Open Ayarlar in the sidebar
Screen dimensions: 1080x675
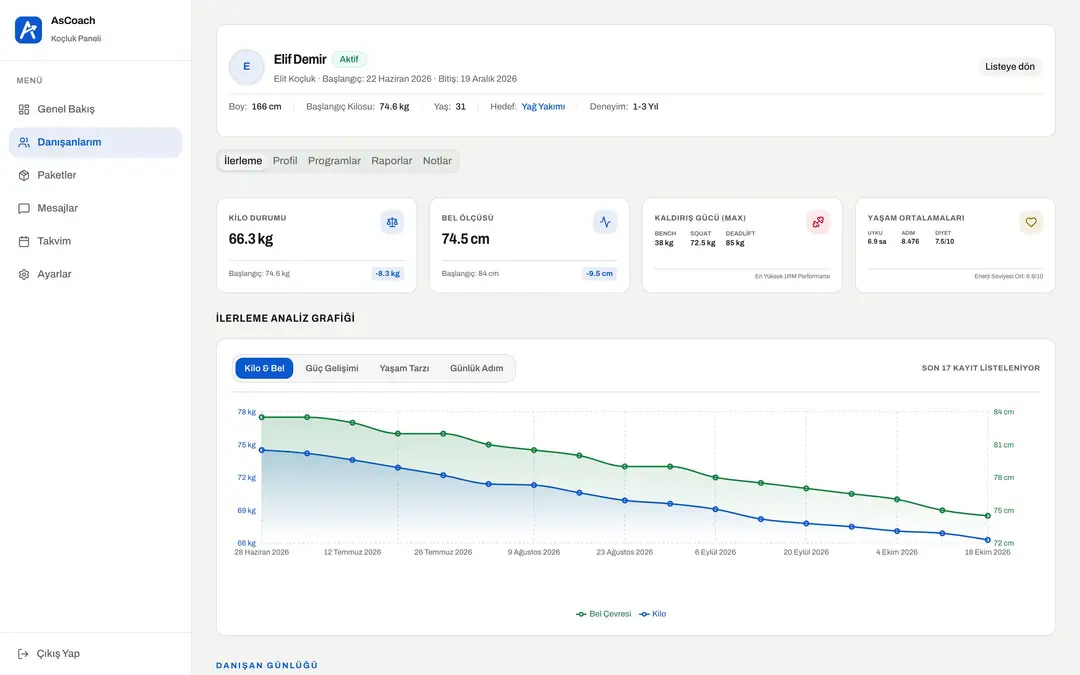pos(96,274)
